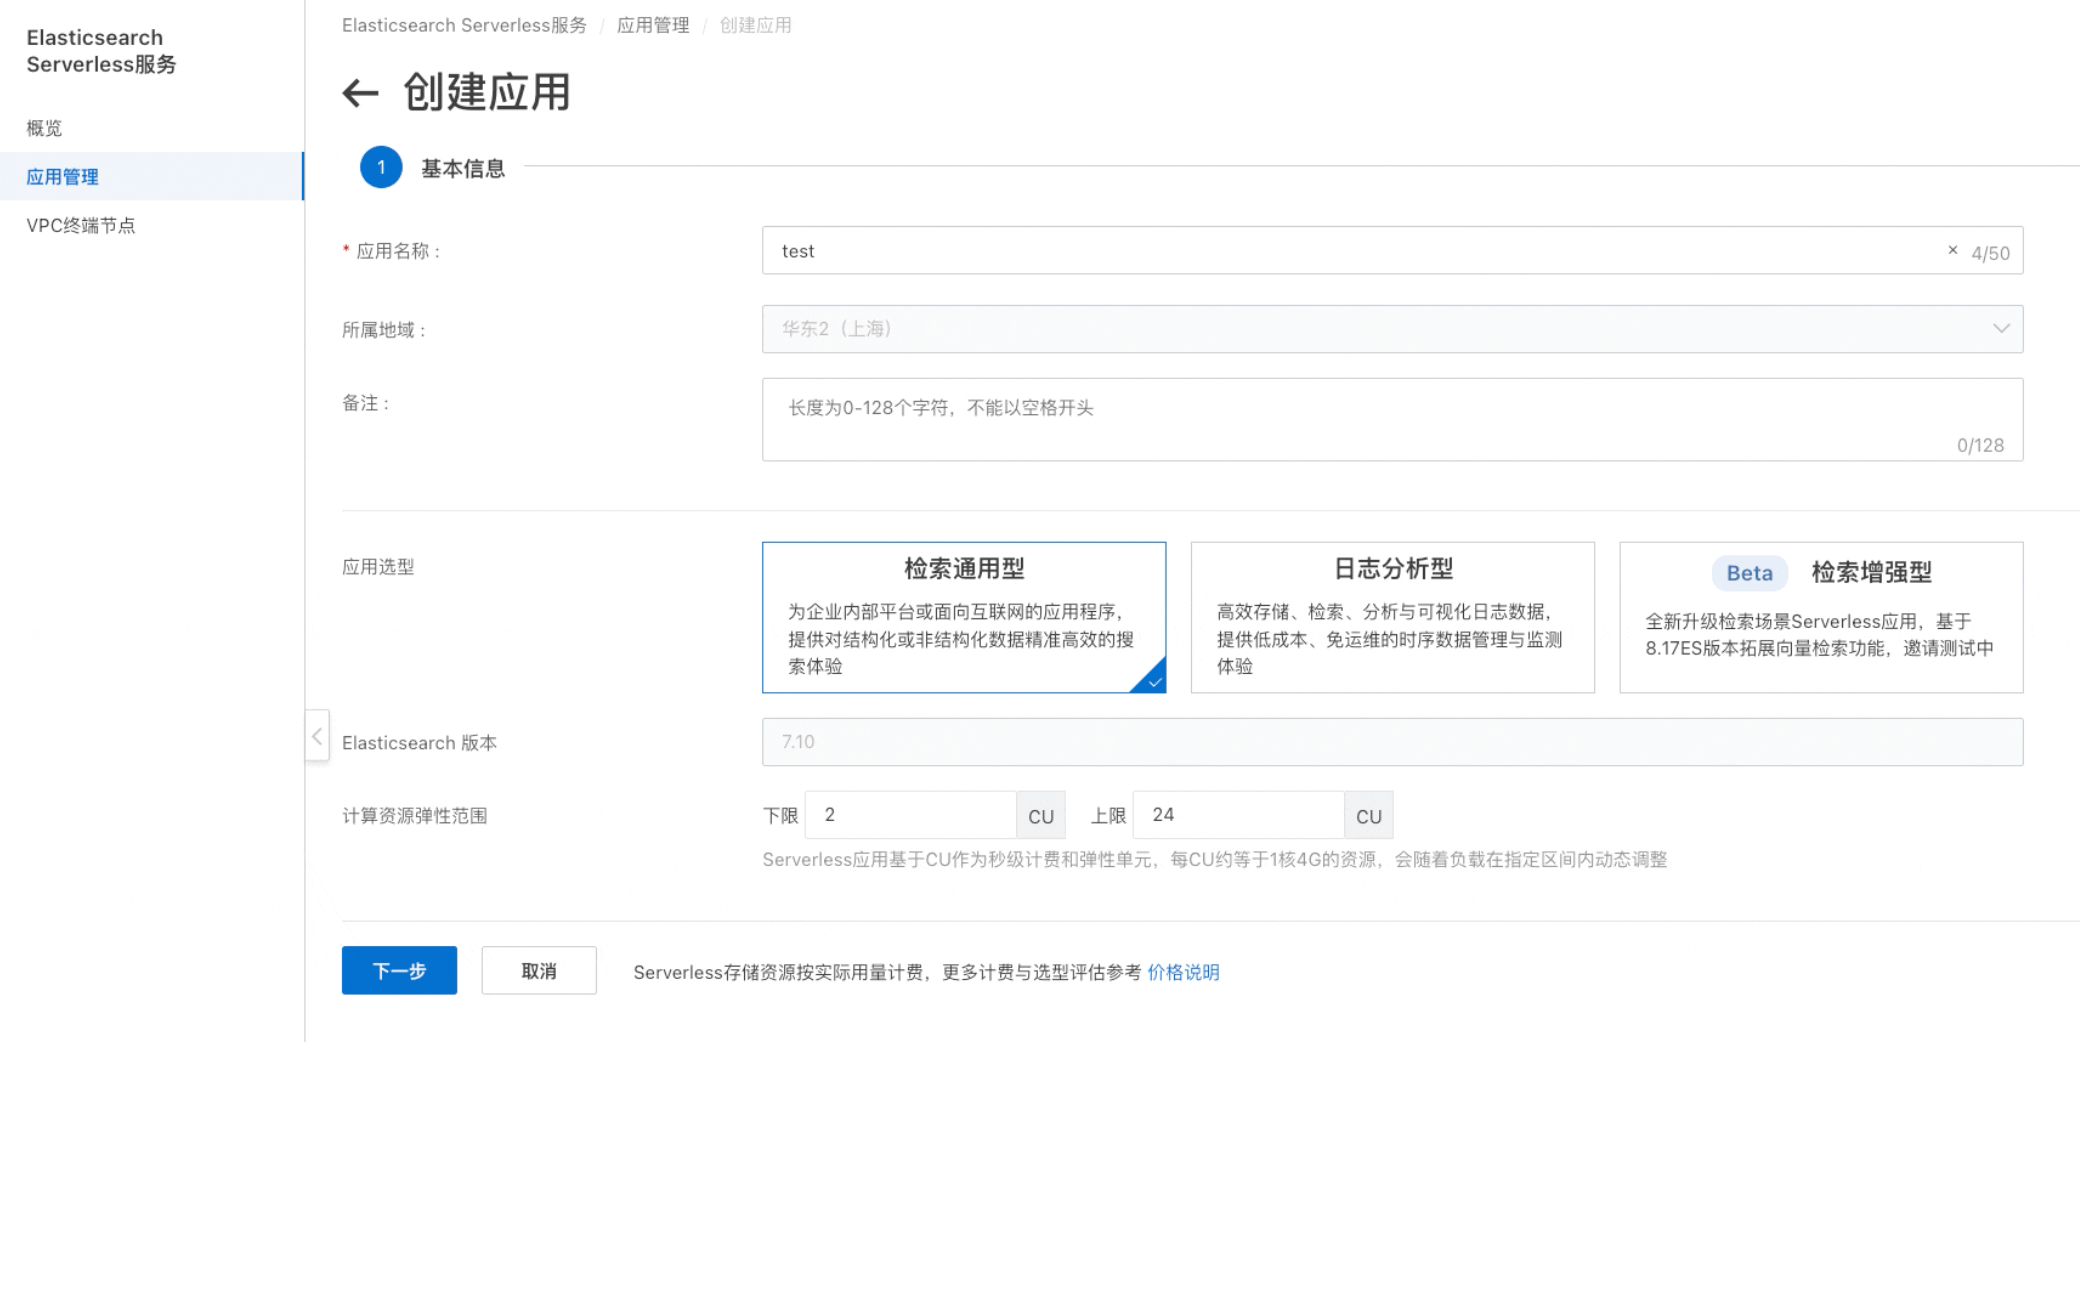Click the 下一步 button
The width and height of the screenshot is (2080, 1304).
[399, 970]
